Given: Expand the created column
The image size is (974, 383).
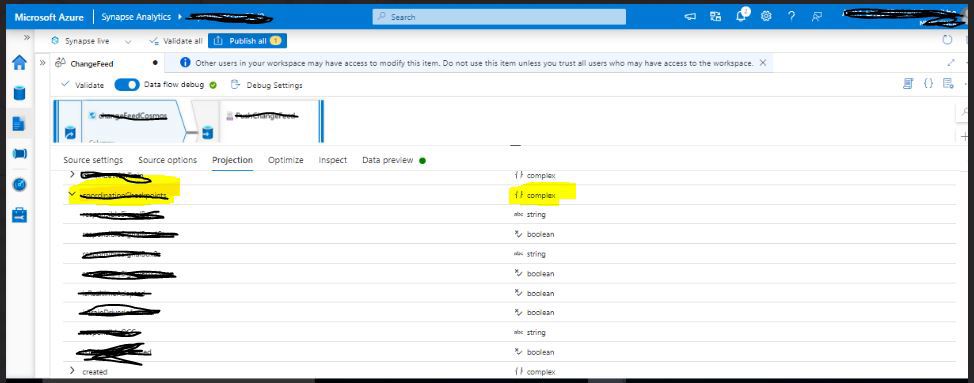Looking at the screenshot, I should pyautogui.click(x=73, y=371).
